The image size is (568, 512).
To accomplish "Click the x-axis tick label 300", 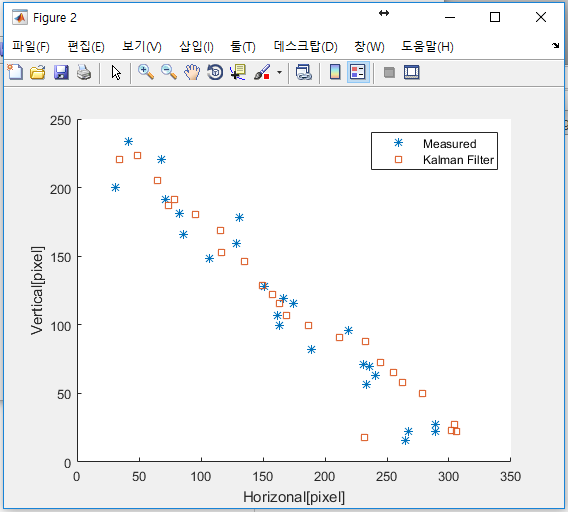I will (x=448, y=476).
